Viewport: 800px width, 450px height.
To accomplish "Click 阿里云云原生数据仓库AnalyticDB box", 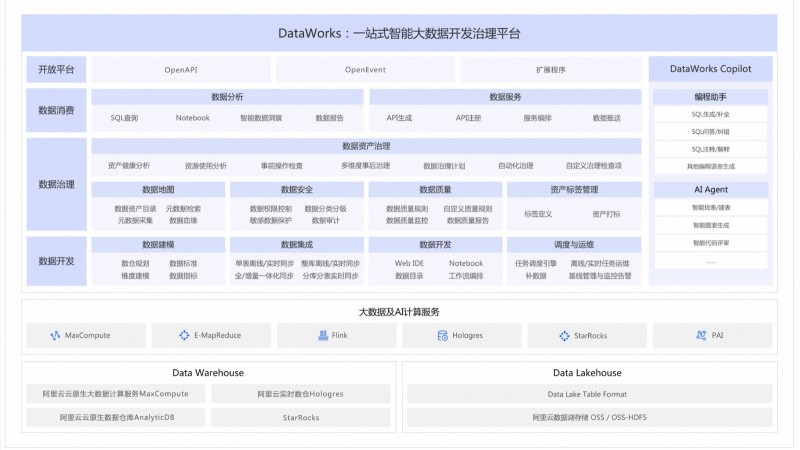I will (x=116, y=417).
